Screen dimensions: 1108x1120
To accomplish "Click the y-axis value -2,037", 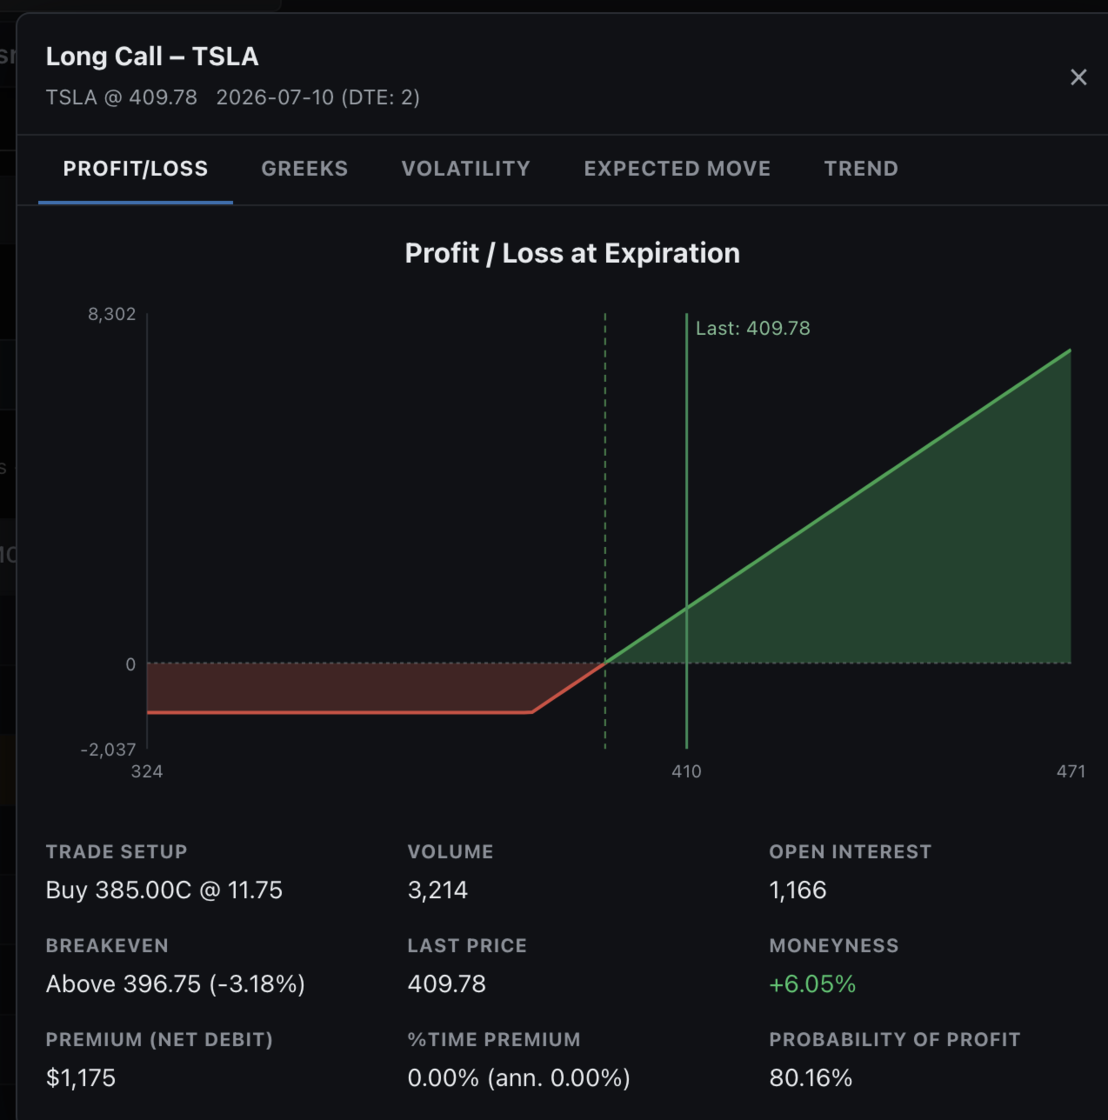I will 108,749.
